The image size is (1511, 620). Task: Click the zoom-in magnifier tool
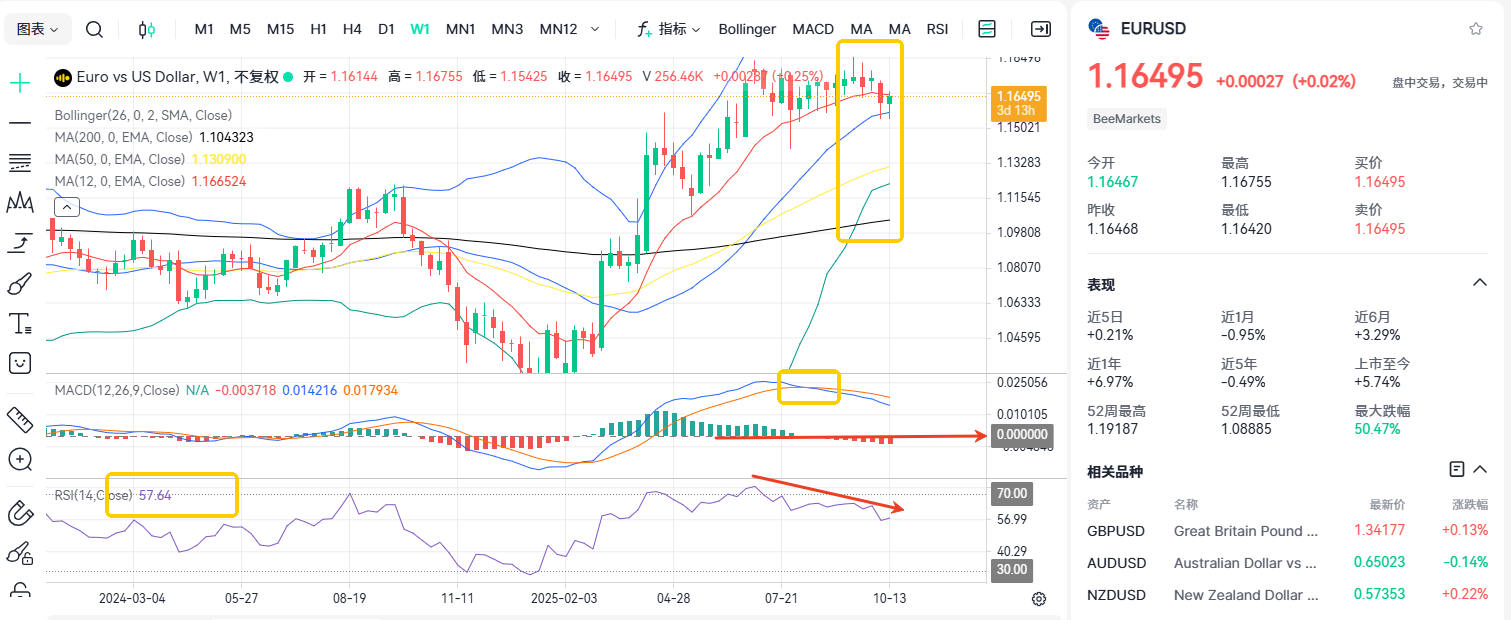tap(19, 459)
